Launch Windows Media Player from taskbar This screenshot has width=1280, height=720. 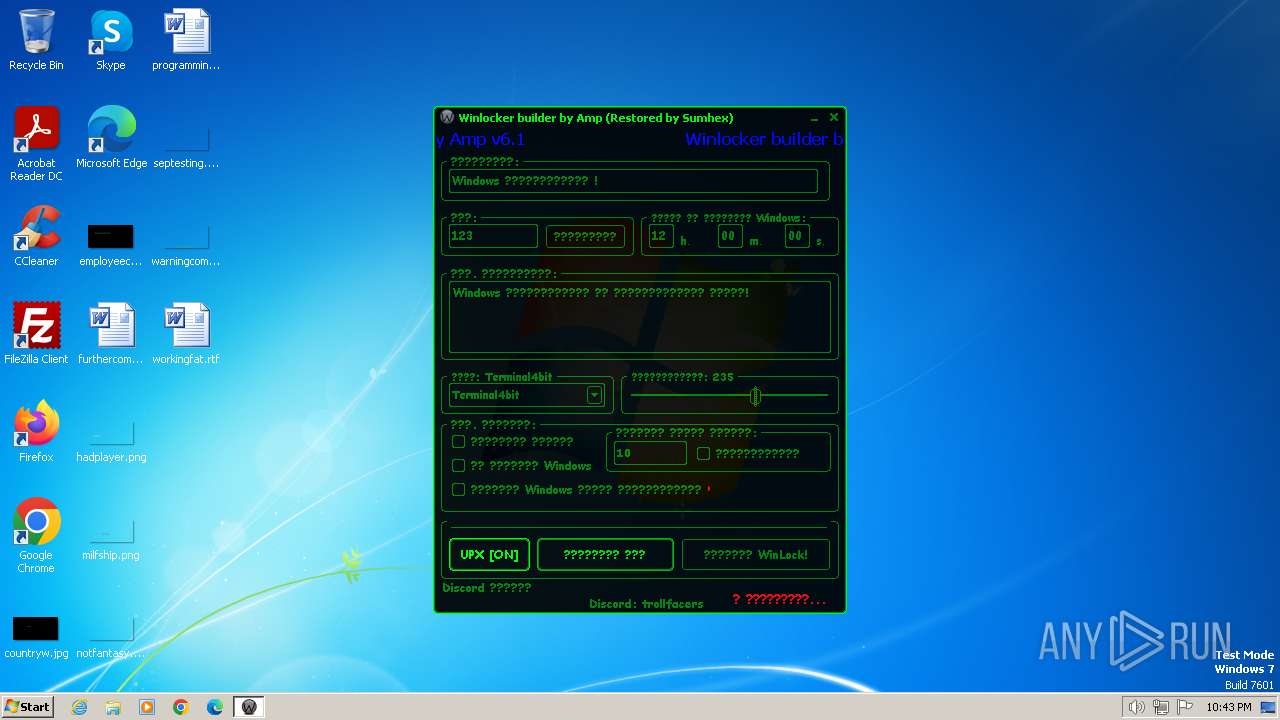click(147, 707)
